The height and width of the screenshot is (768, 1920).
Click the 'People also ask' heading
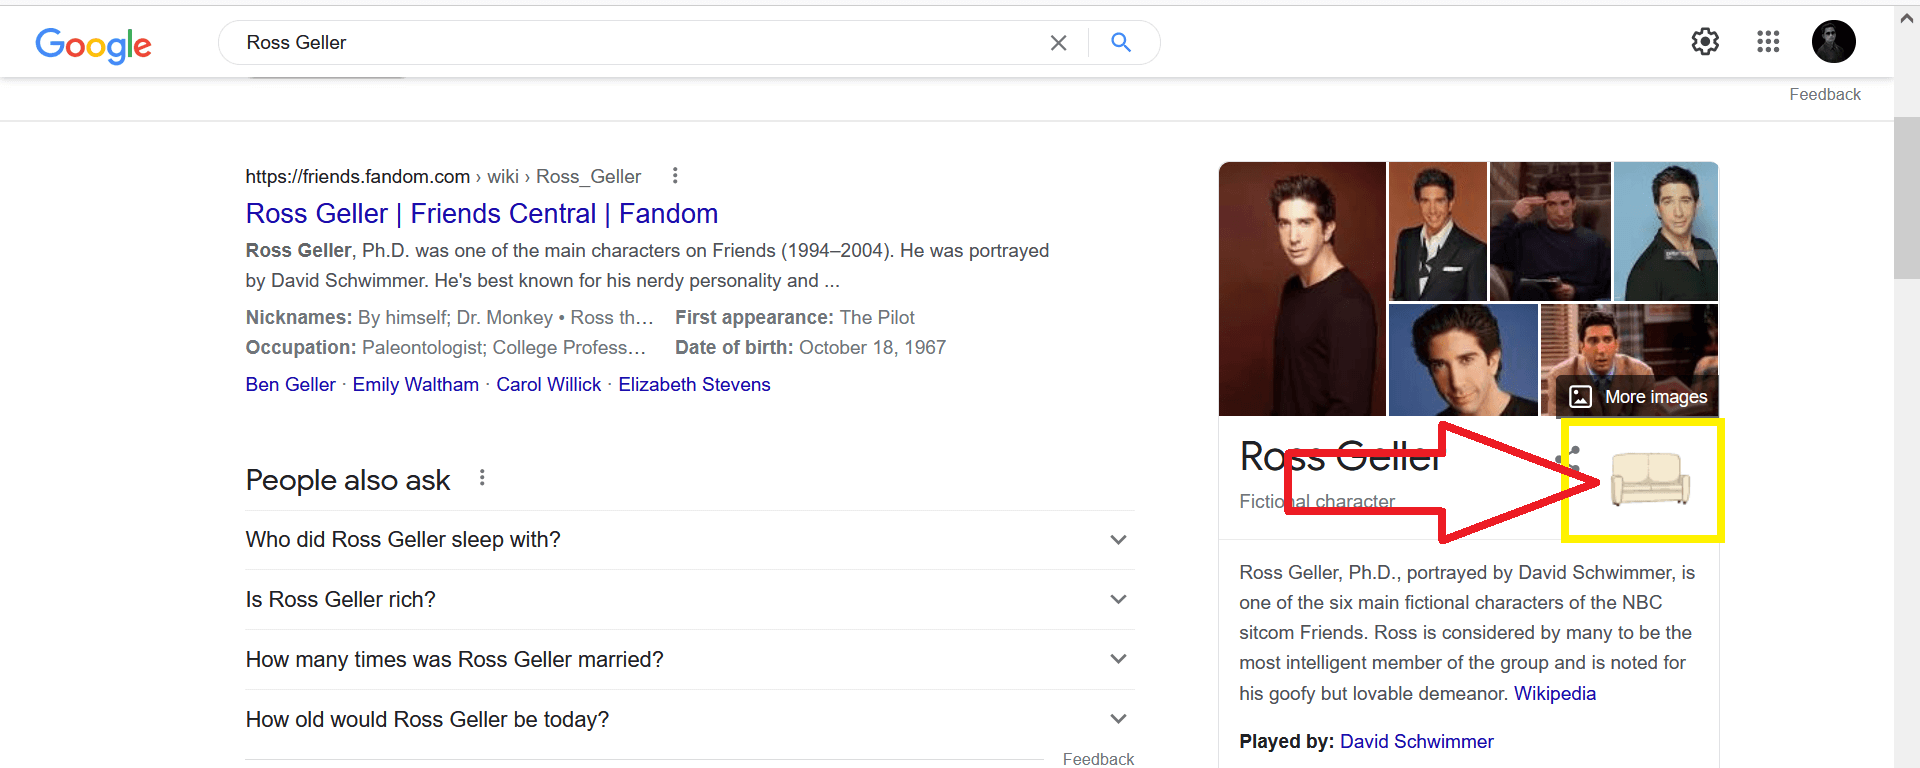click(x=348, y=480)
